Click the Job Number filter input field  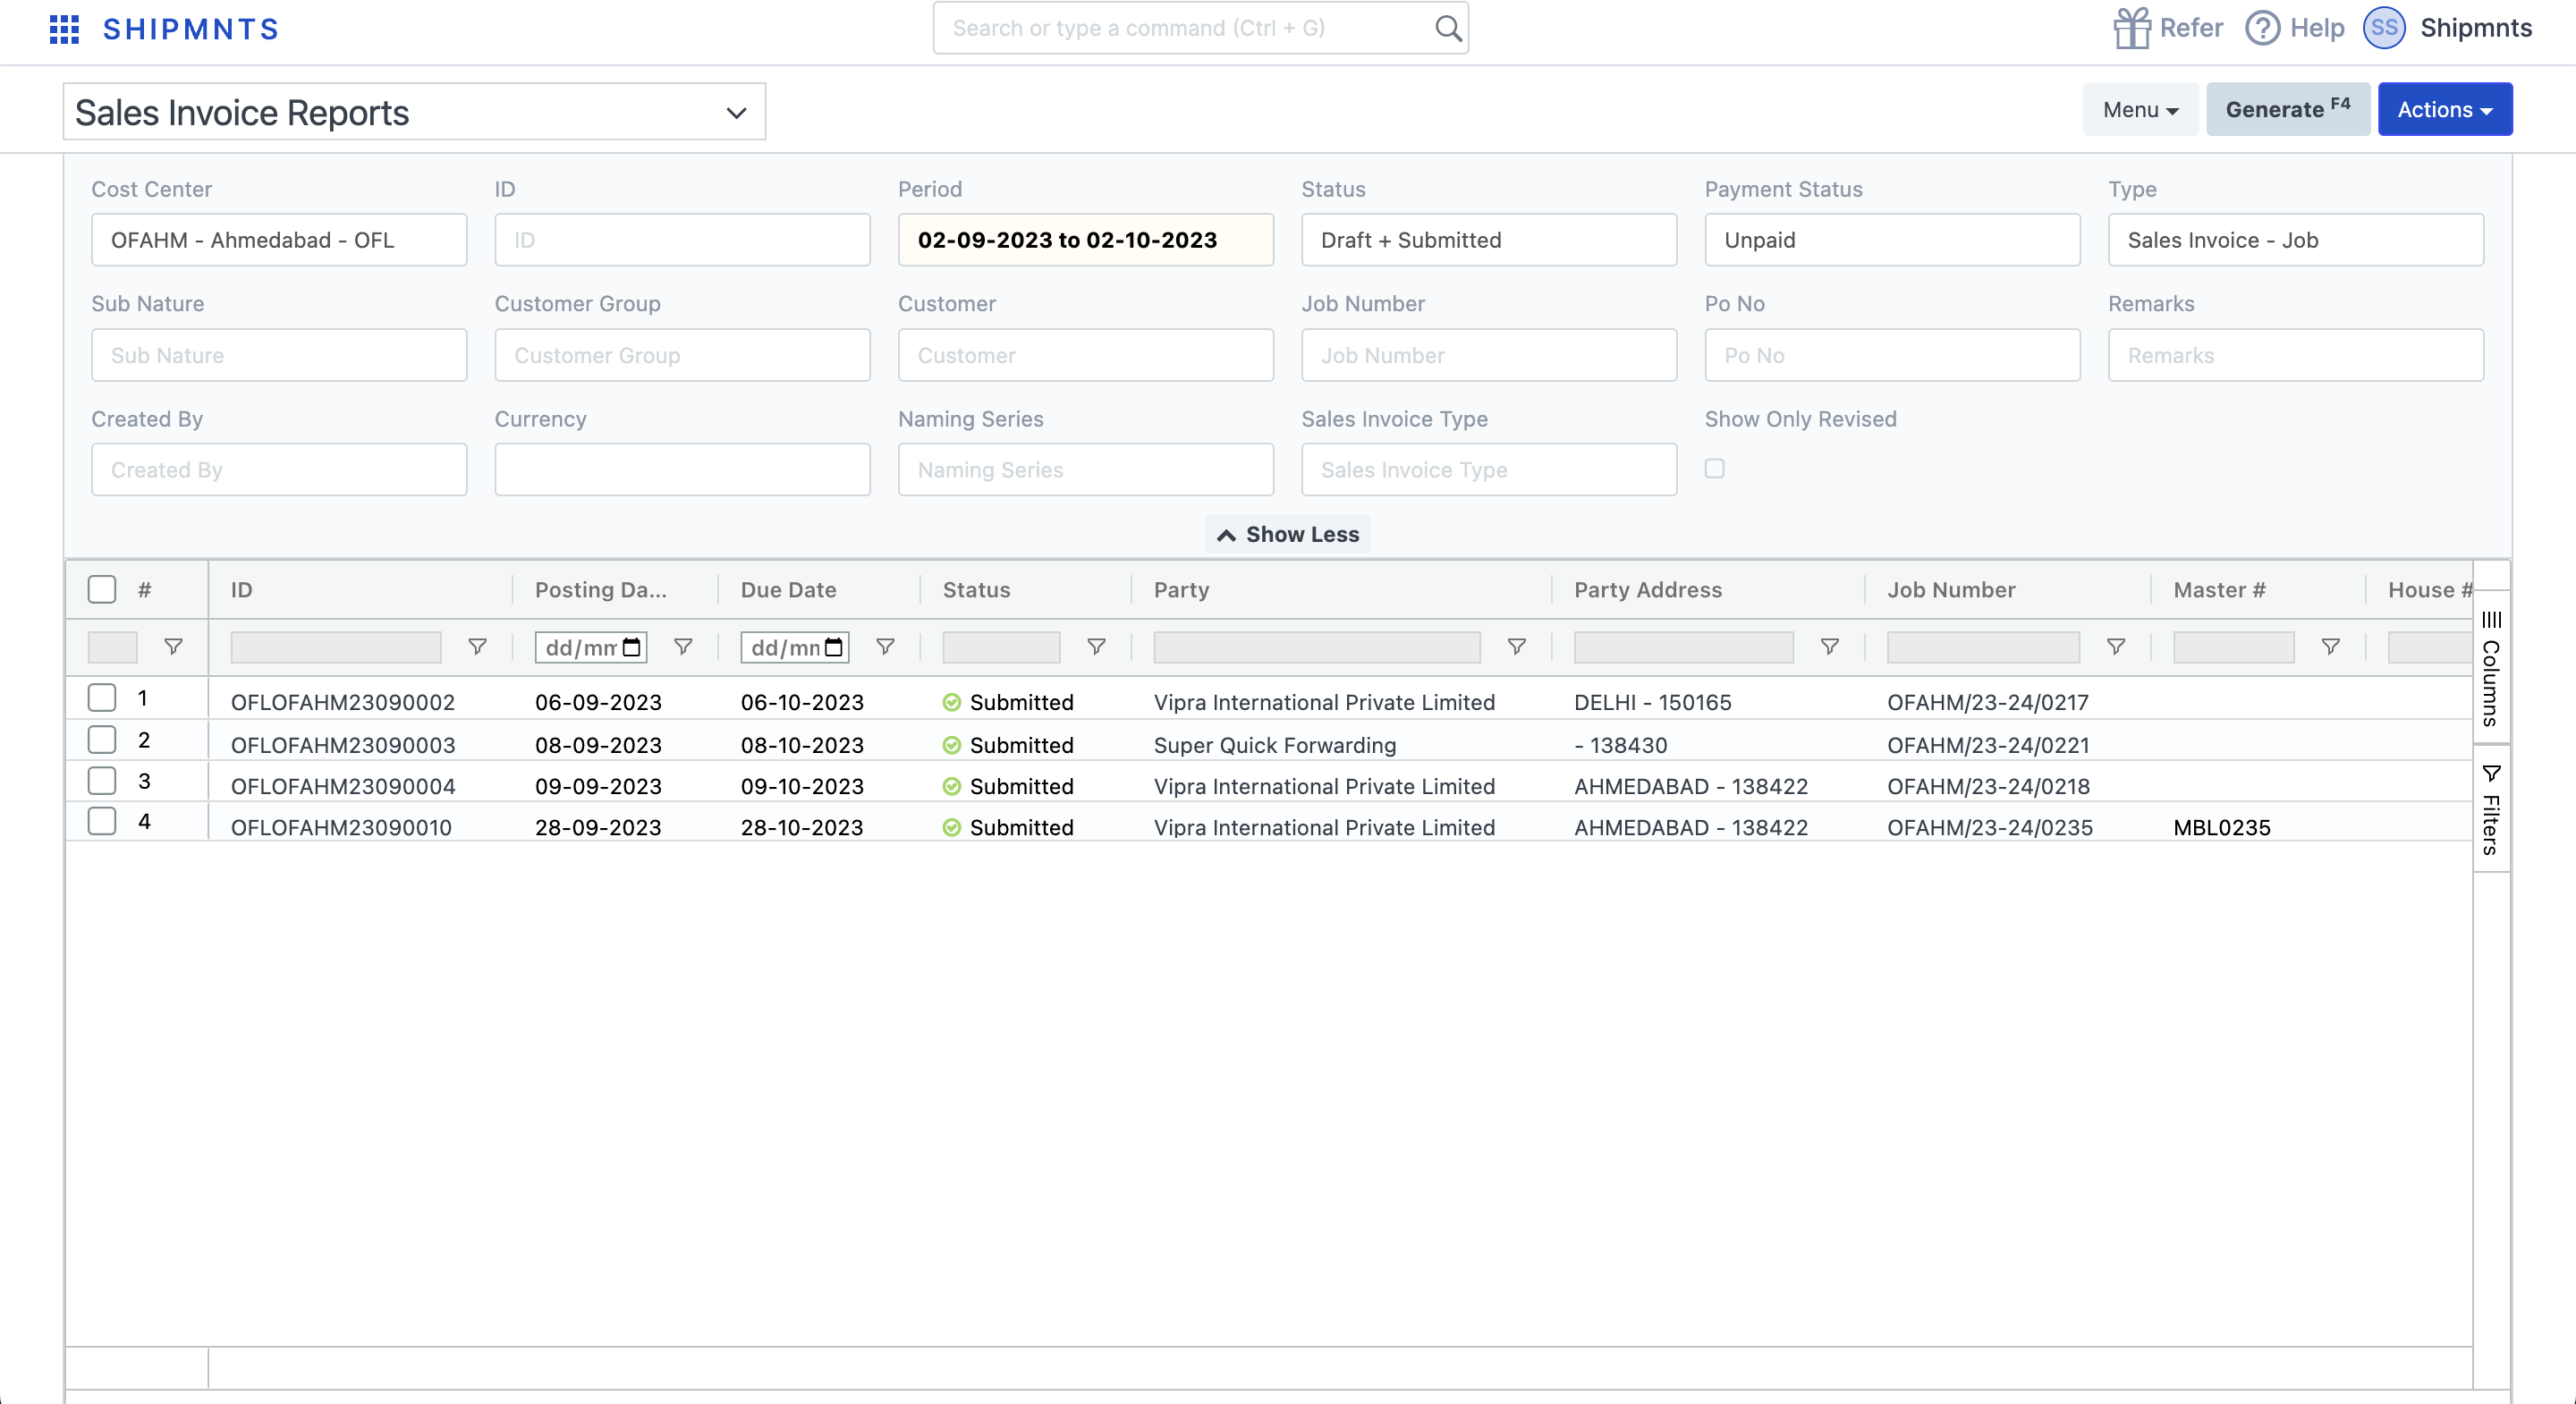click(x=1488, y=355)
